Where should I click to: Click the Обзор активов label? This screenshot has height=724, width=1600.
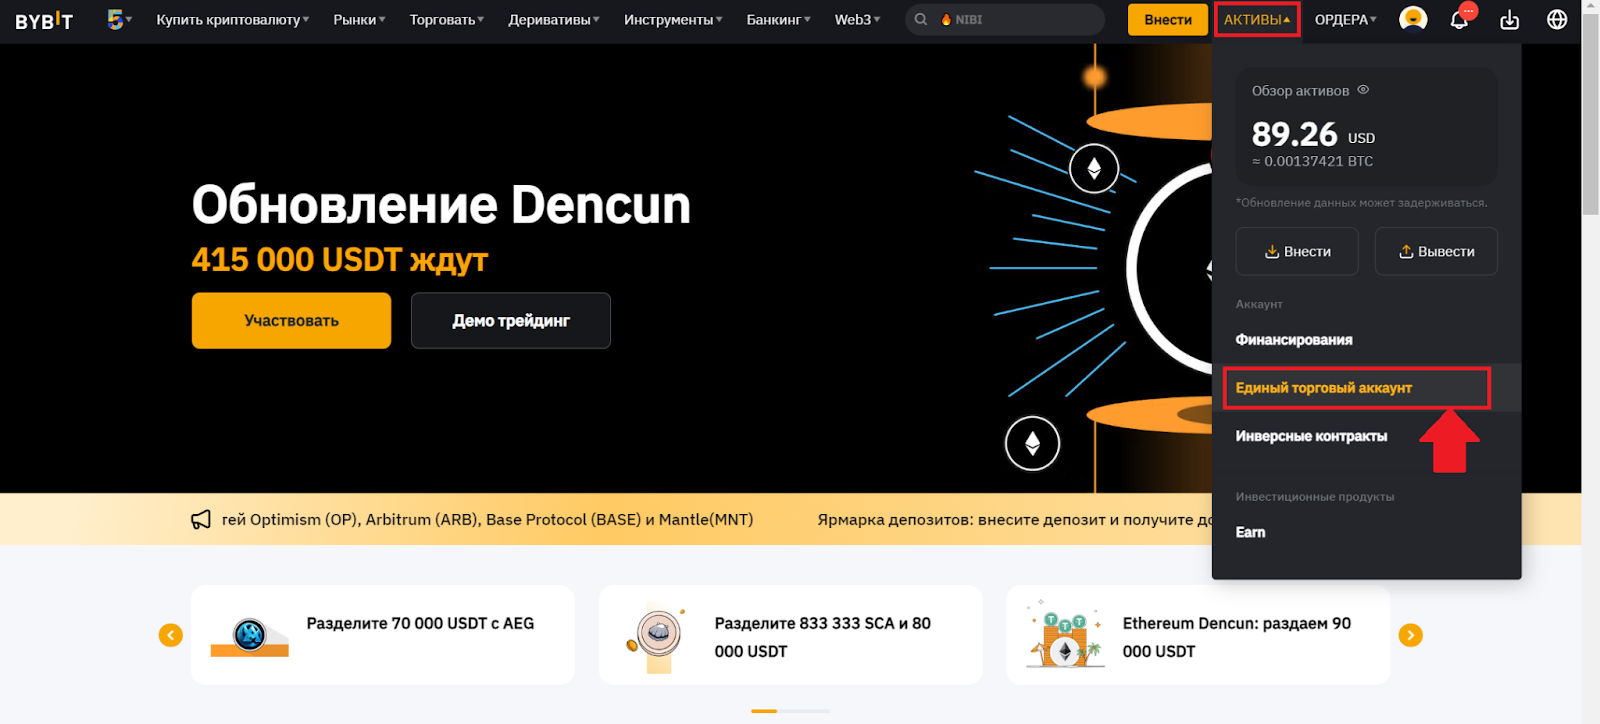pyautogui.click(x=1300, y=91)
